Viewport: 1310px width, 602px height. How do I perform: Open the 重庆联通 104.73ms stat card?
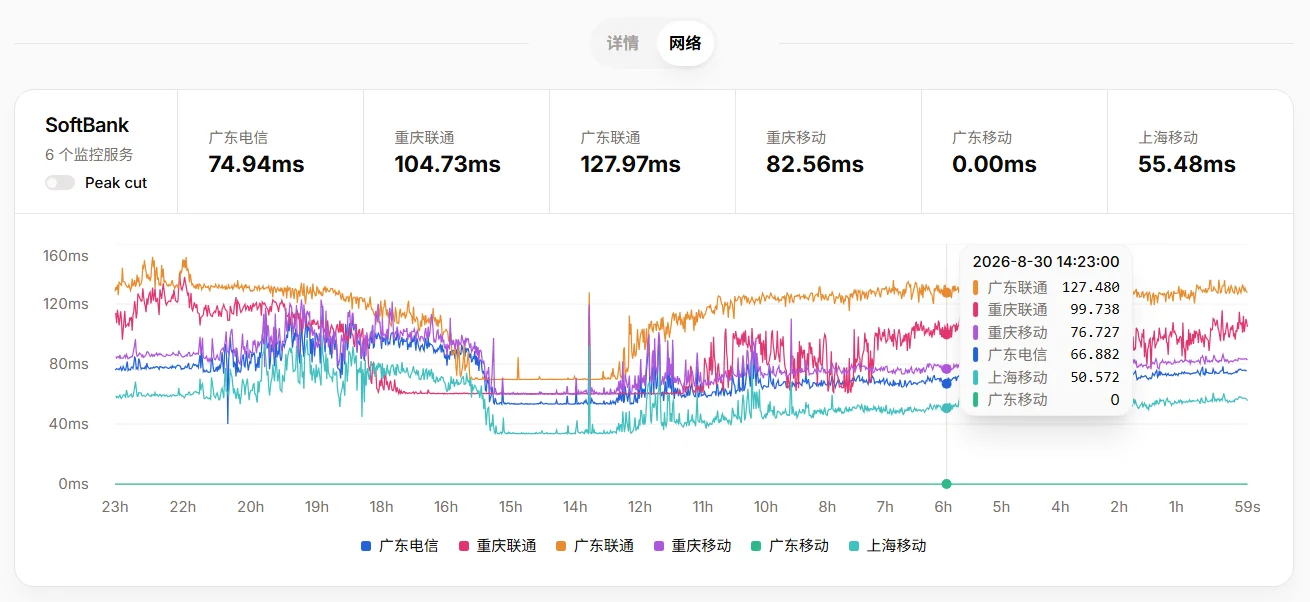coord(456,152)
